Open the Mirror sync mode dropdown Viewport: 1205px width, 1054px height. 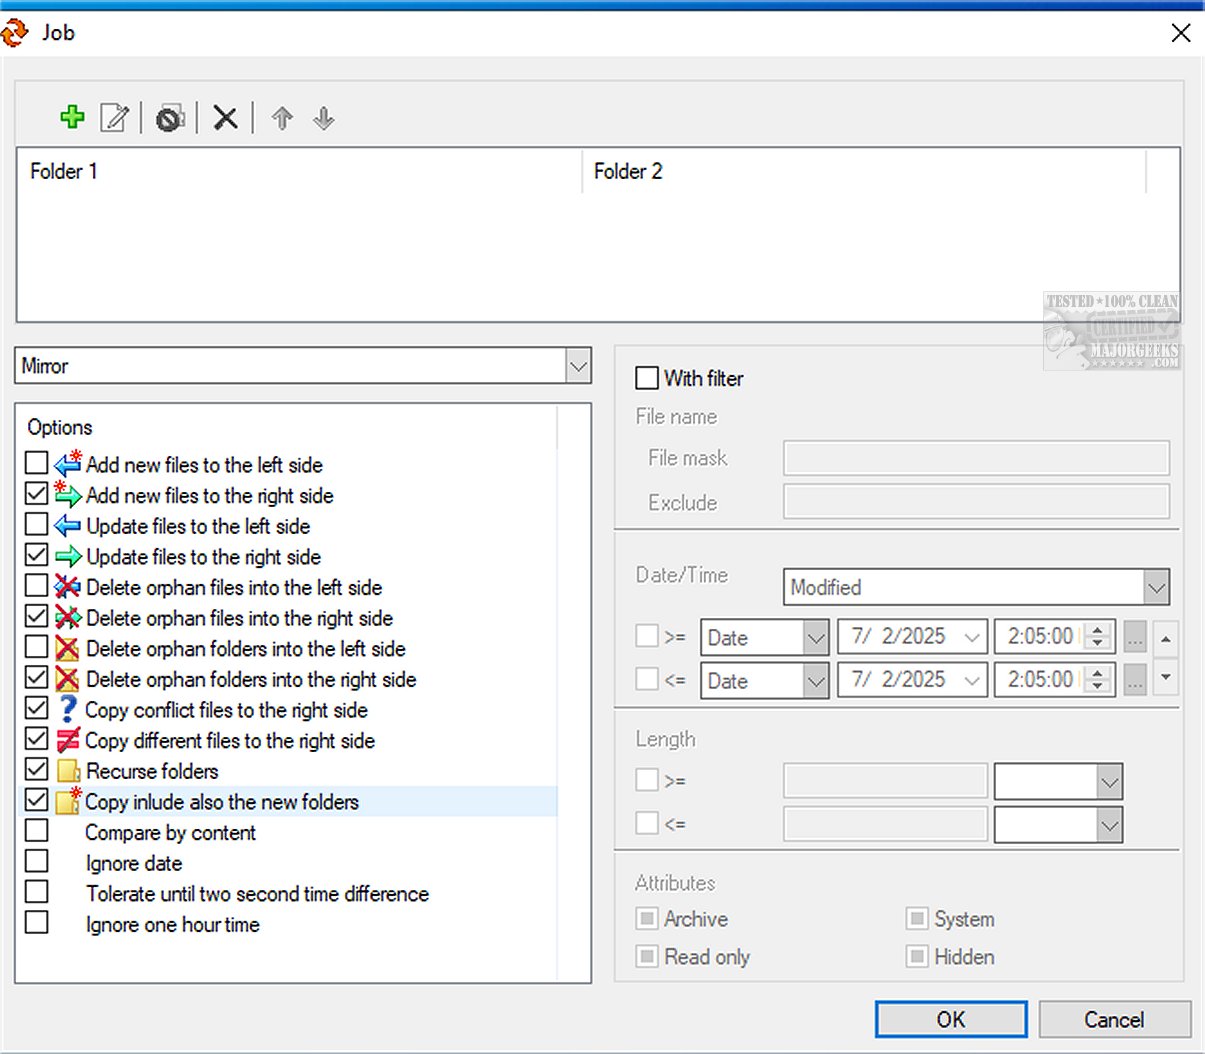(578, 366)
